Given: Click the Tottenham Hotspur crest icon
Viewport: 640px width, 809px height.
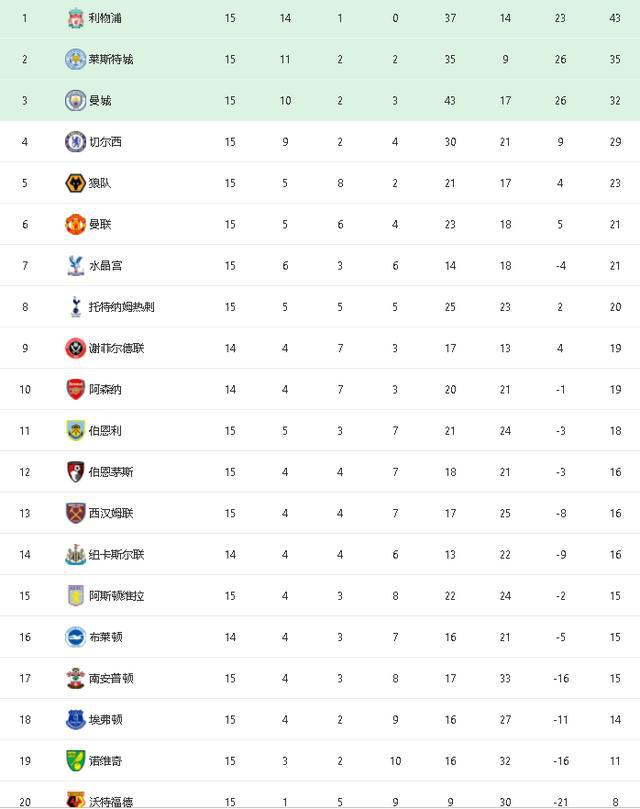Looking at the screenshot, I should 75,306.
